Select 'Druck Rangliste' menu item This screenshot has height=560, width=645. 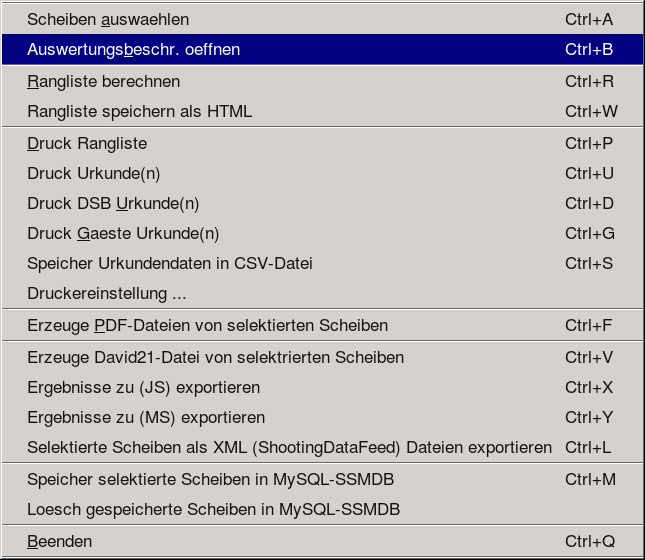(x=87, y=143)
